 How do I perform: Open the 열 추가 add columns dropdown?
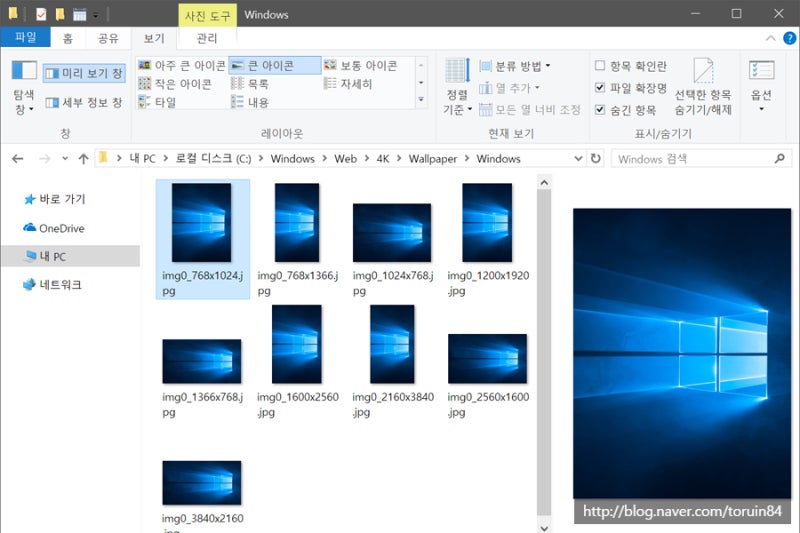point(509,88)
